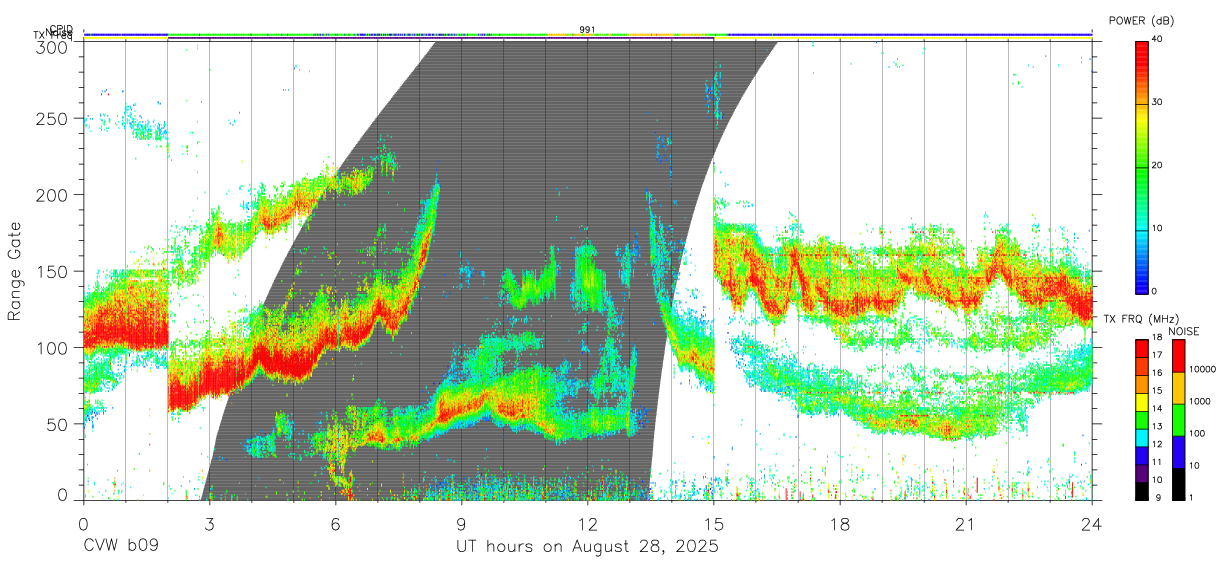Click the 30 tick on the power scale
The image size is (1228, 567).
[1157, 103]
